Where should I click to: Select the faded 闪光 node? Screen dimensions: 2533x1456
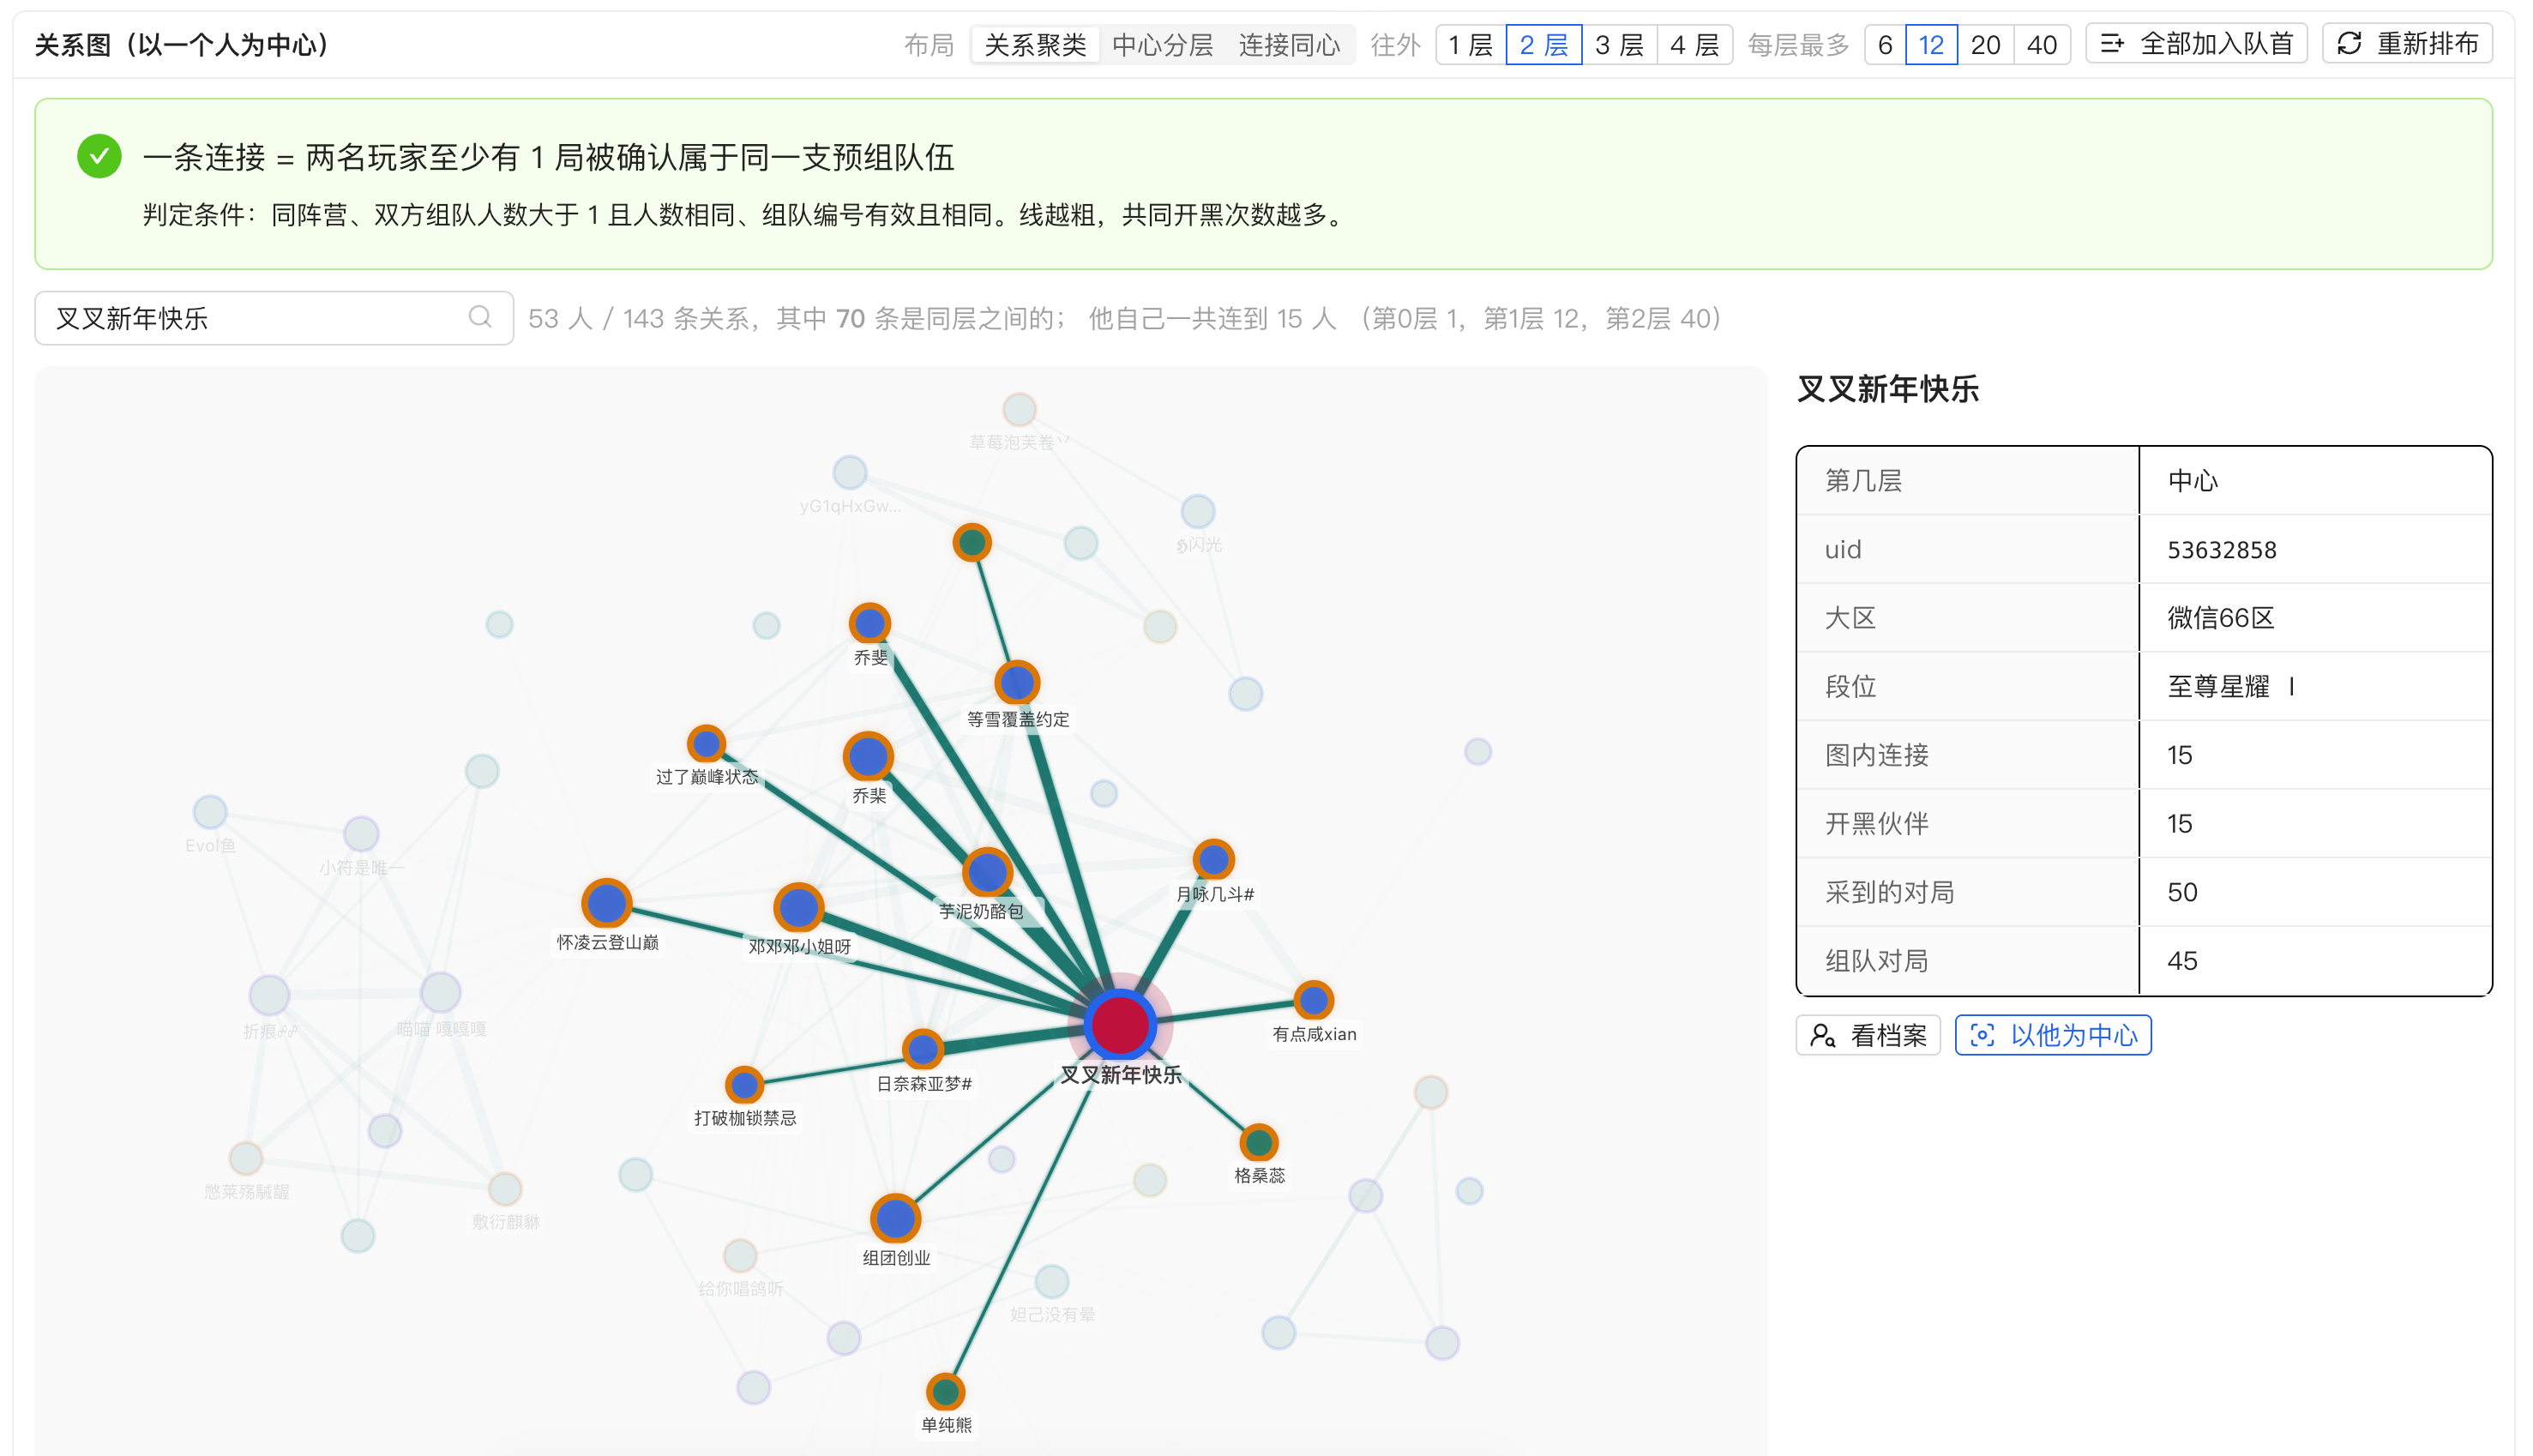coord(1197,511)
